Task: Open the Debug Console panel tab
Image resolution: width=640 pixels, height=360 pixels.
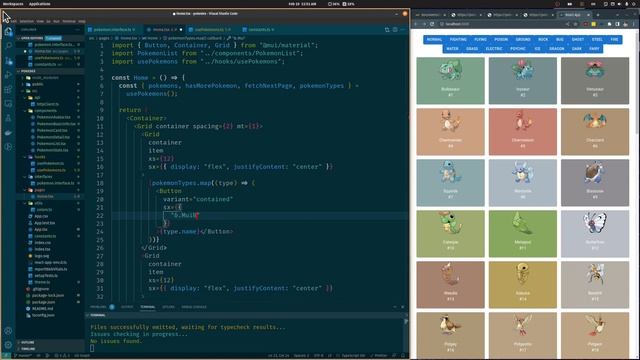Action: click(194, 307)
